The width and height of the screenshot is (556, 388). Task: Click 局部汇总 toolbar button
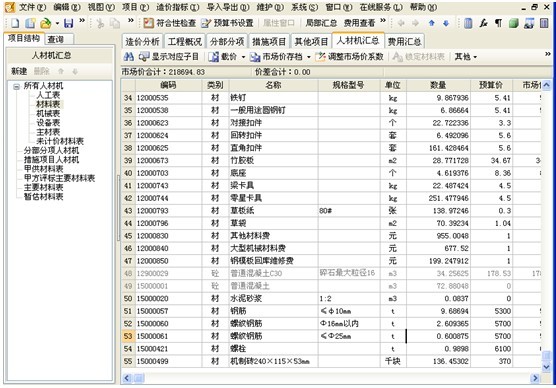[x=321, y=23]
